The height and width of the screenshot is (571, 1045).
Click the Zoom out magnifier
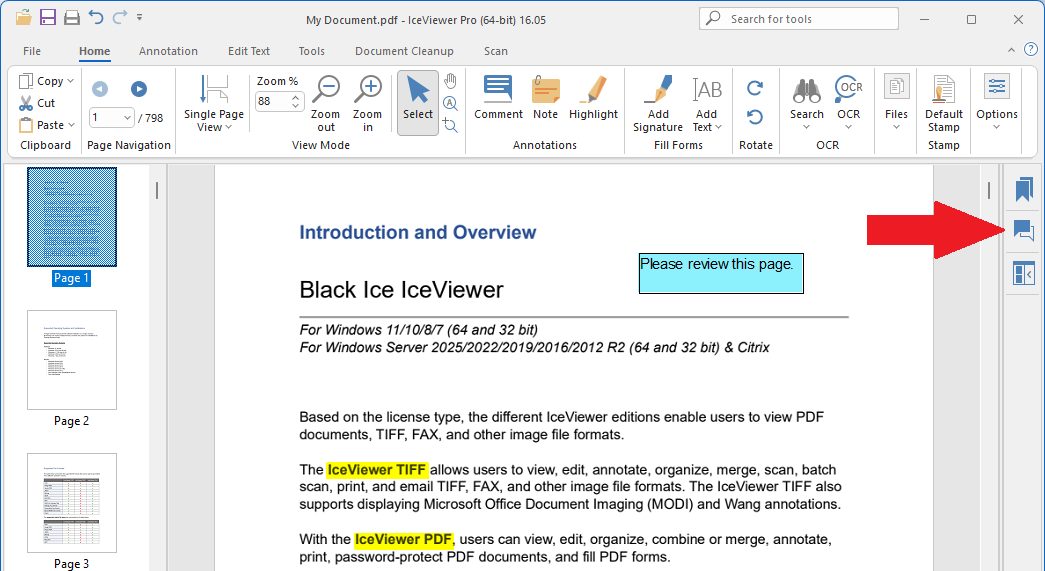coord(325,103)
